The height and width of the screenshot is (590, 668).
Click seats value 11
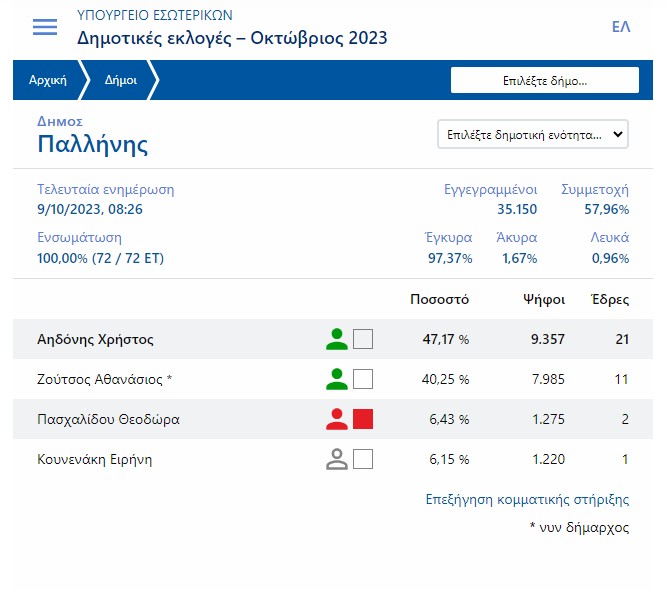tap(622, 379)
